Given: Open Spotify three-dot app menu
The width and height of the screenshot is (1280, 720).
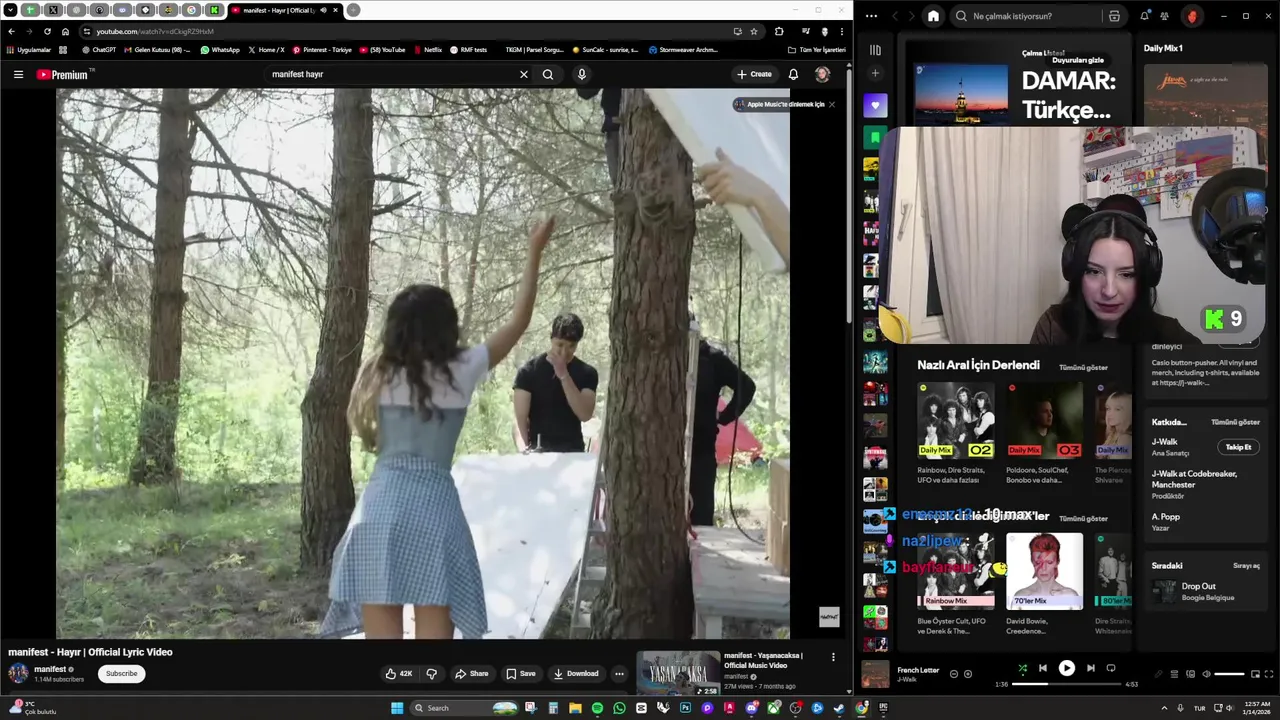Looking at the screenshot, I should pos(871,16).
